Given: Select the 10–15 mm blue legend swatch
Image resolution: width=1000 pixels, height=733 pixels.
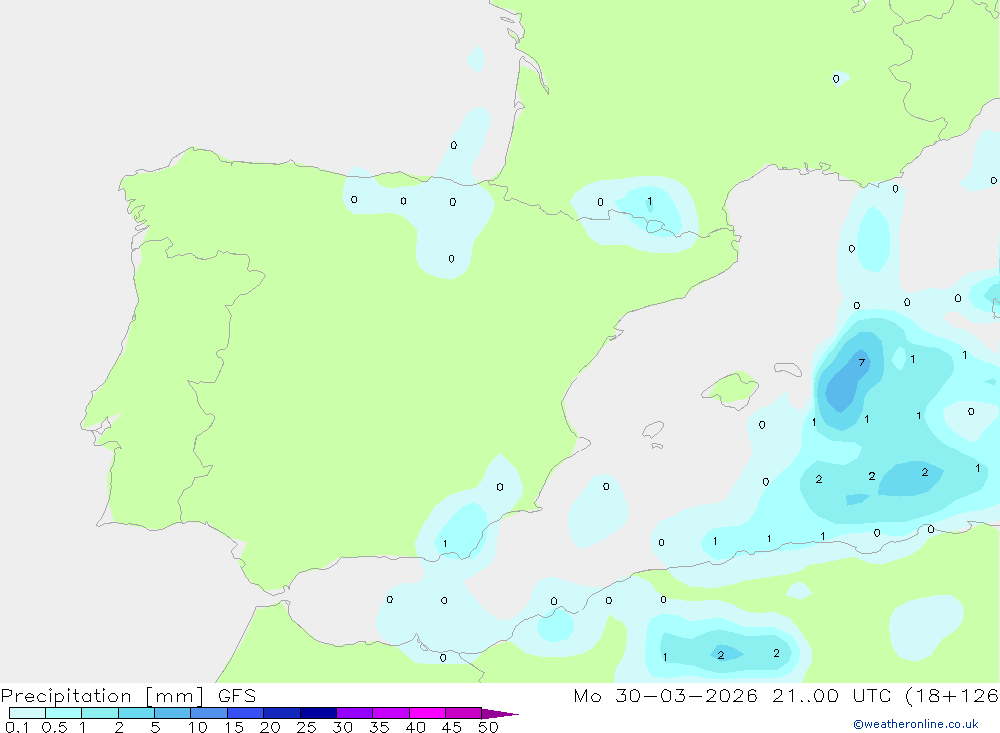Looking at the screenshot, I should pos(209,713).
